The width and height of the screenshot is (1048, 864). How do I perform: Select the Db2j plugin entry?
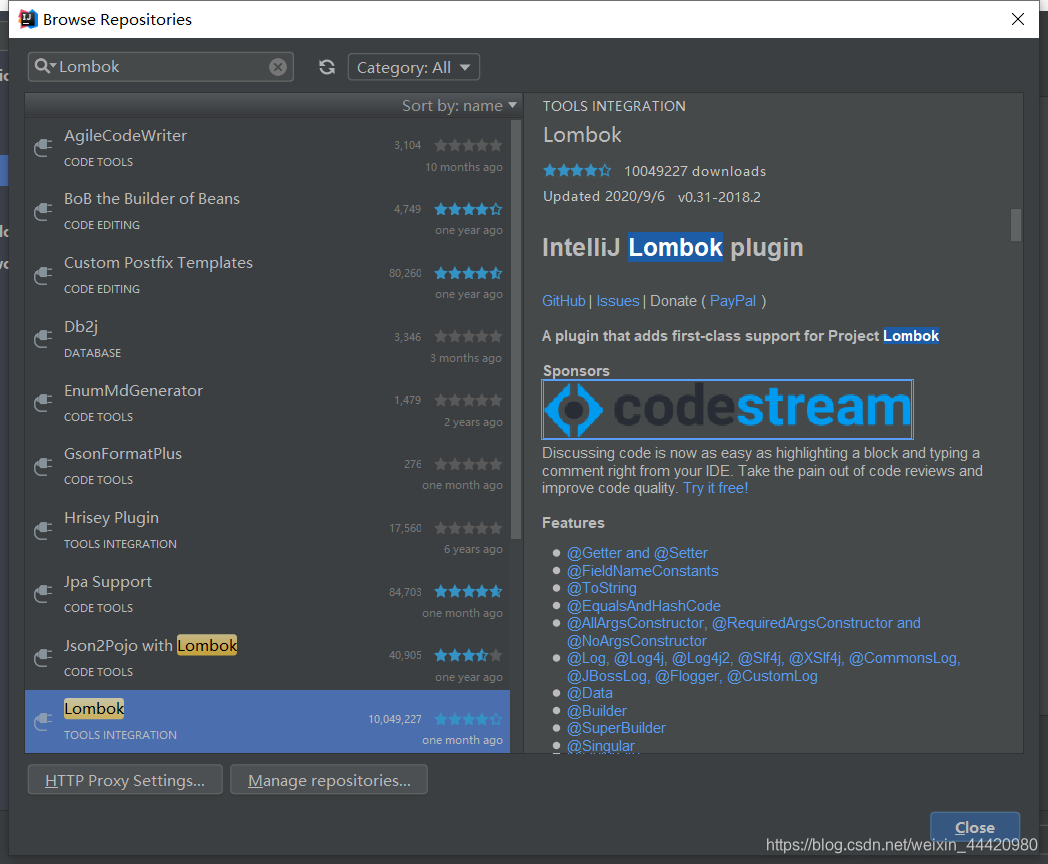267,340
